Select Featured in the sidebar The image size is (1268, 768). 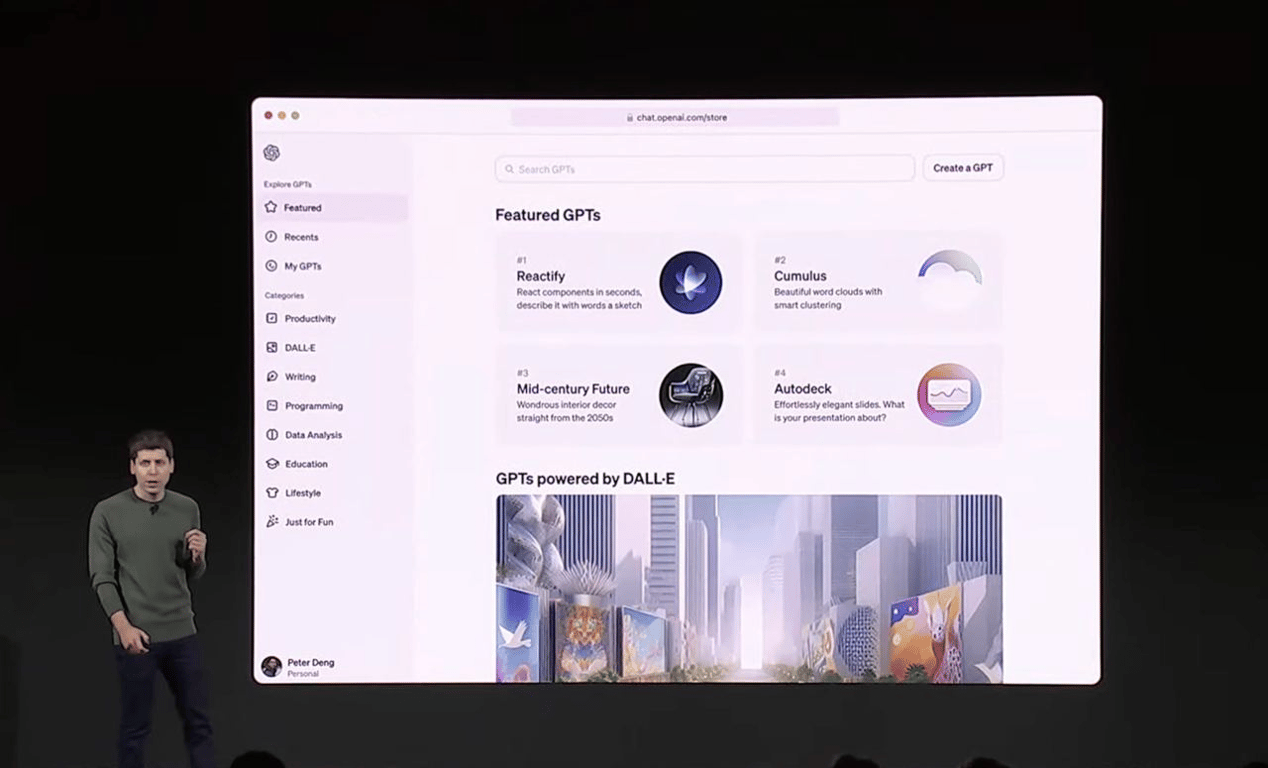click(x=302, y=208)
